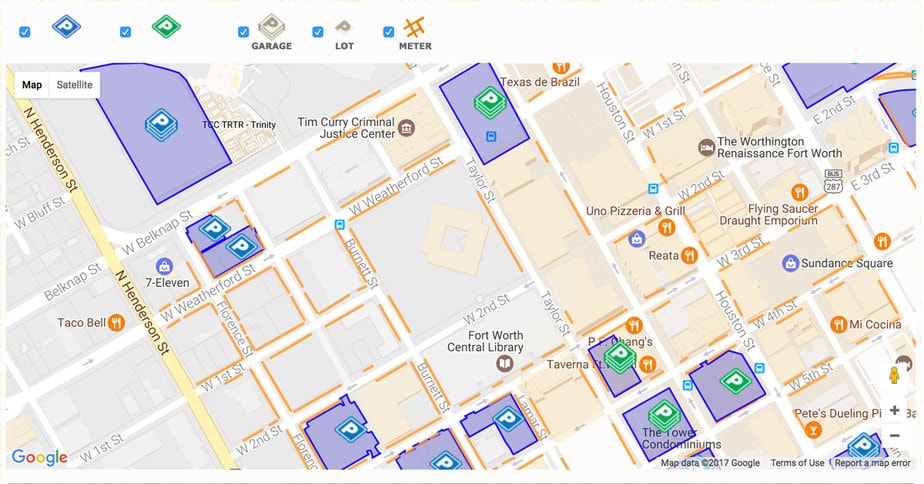
Task: Switch to Map view
Action: click(x=32, y=85)
